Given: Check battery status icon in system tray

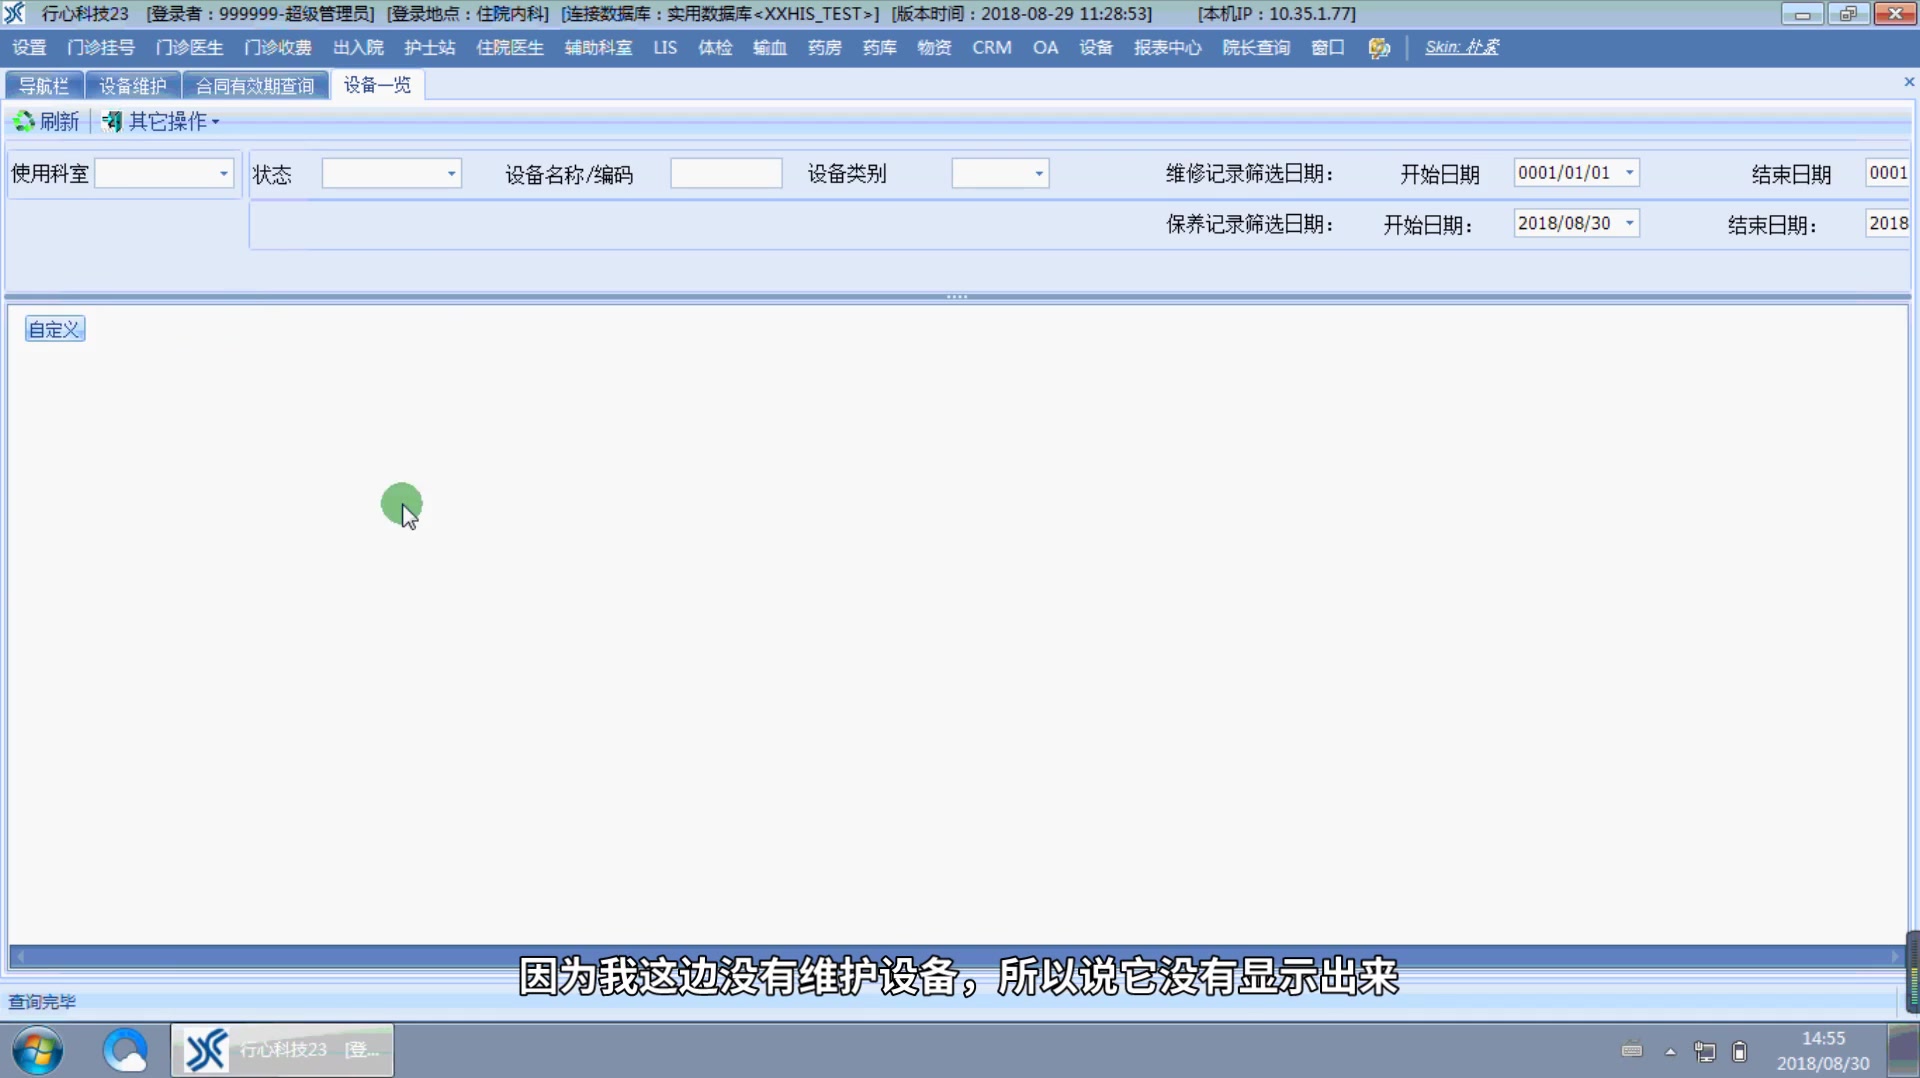Looking at the screenshot, I should [1738, 1051].
